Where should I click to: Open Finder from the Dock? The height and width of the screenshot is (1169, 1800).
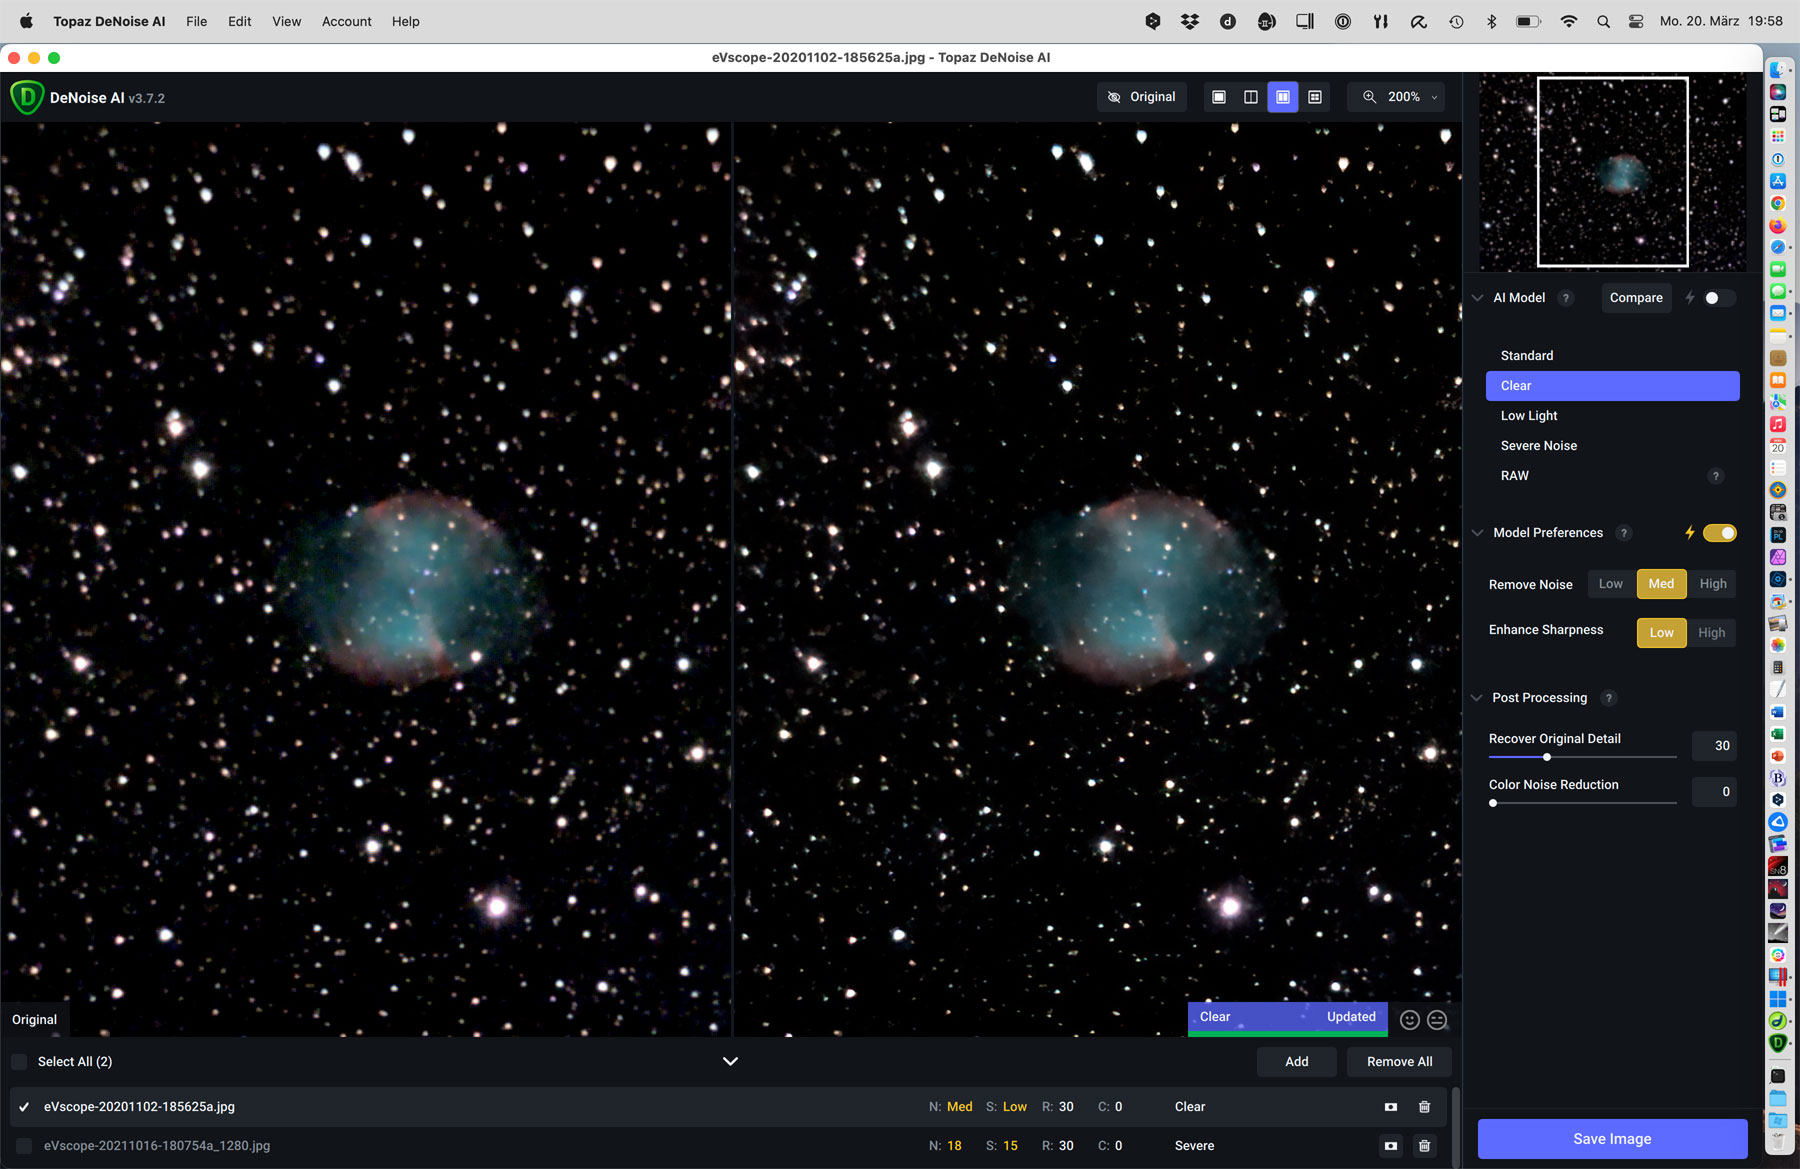pyautogui.click(x=1778, y=70)
